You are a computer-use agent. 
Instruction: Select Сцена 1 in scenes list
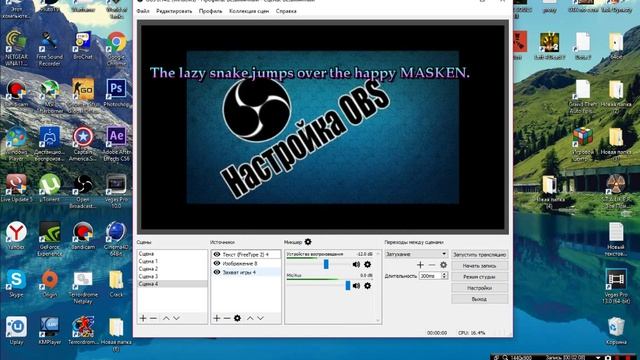coord(172,261)
